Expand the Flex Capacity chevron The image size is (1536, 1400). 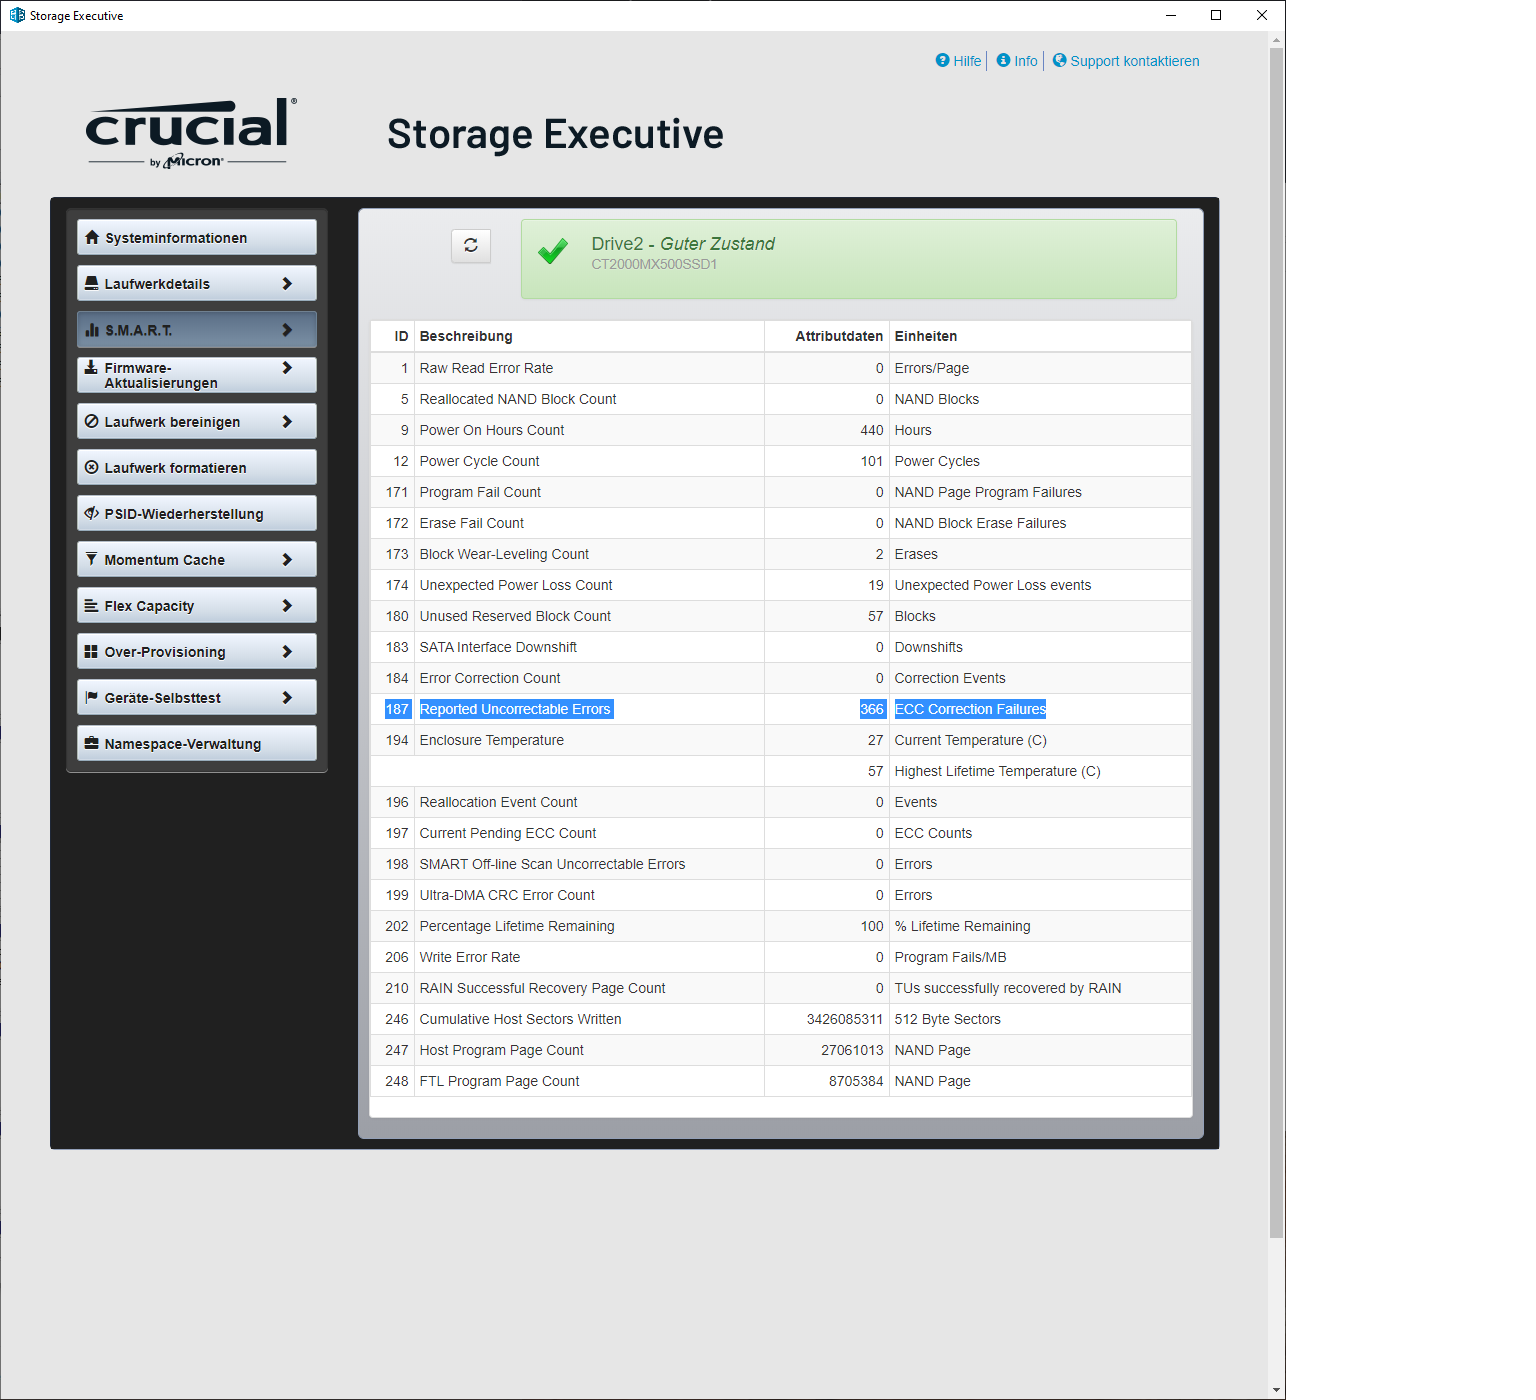289,605
